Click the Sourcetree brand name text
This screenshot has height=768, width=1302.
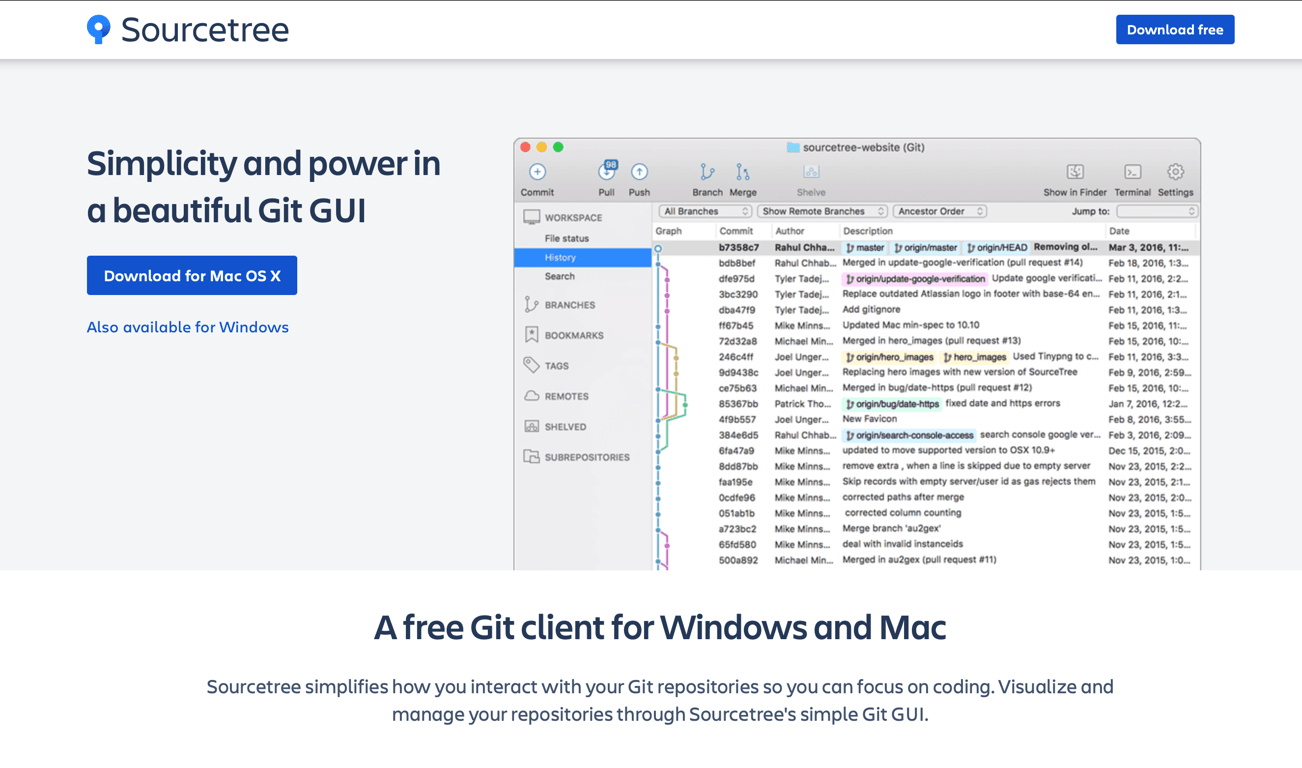[205, 29]
